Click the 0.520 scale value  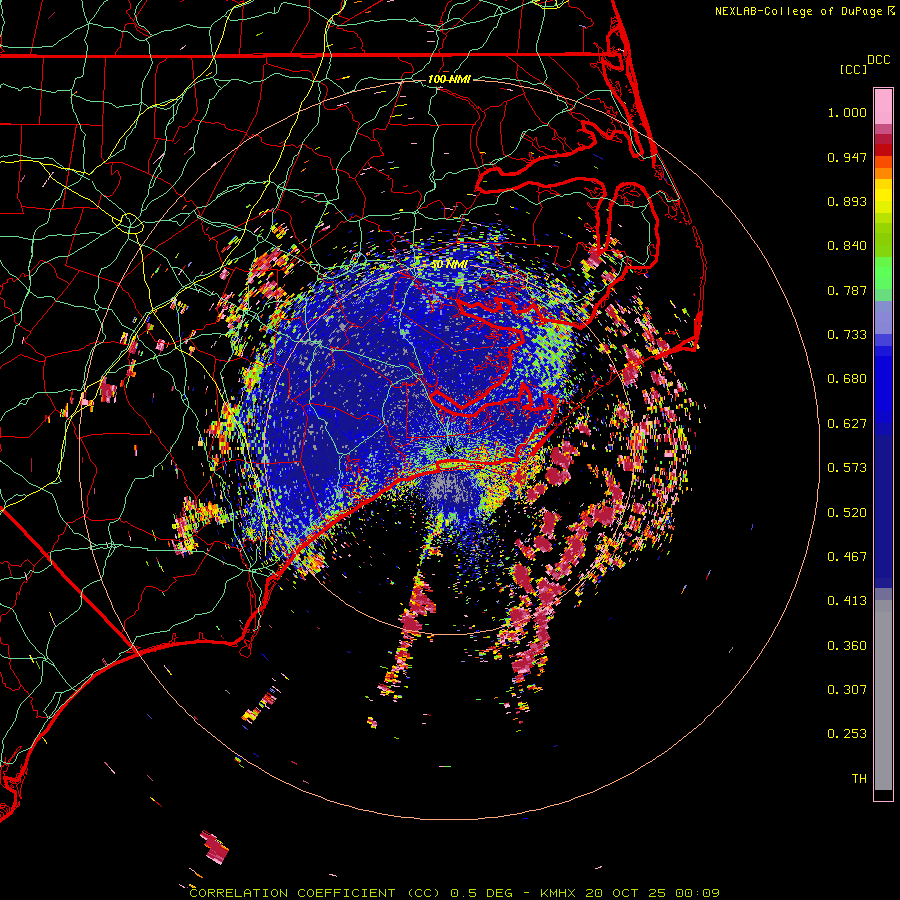point(847,513)
